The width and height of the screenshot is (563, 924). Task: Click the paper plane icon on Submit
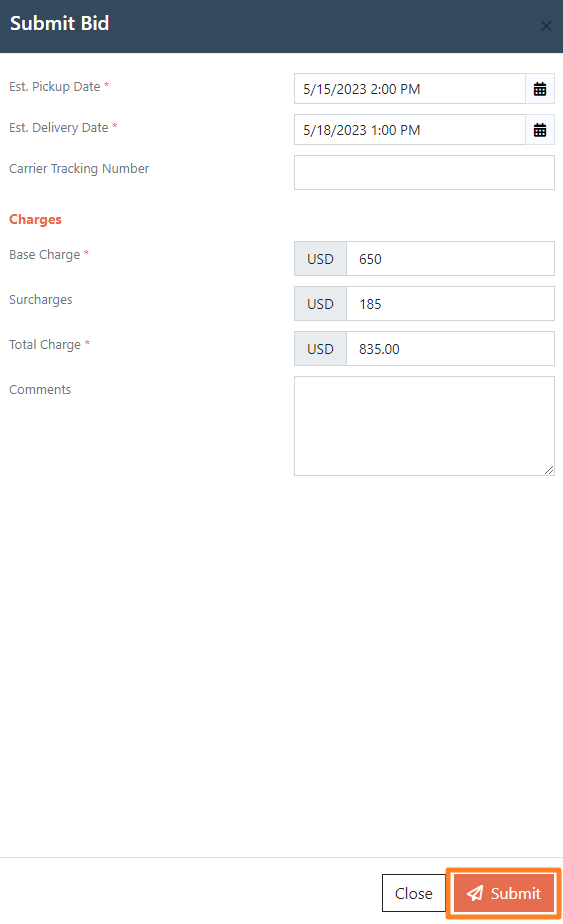tap(475, 893)
